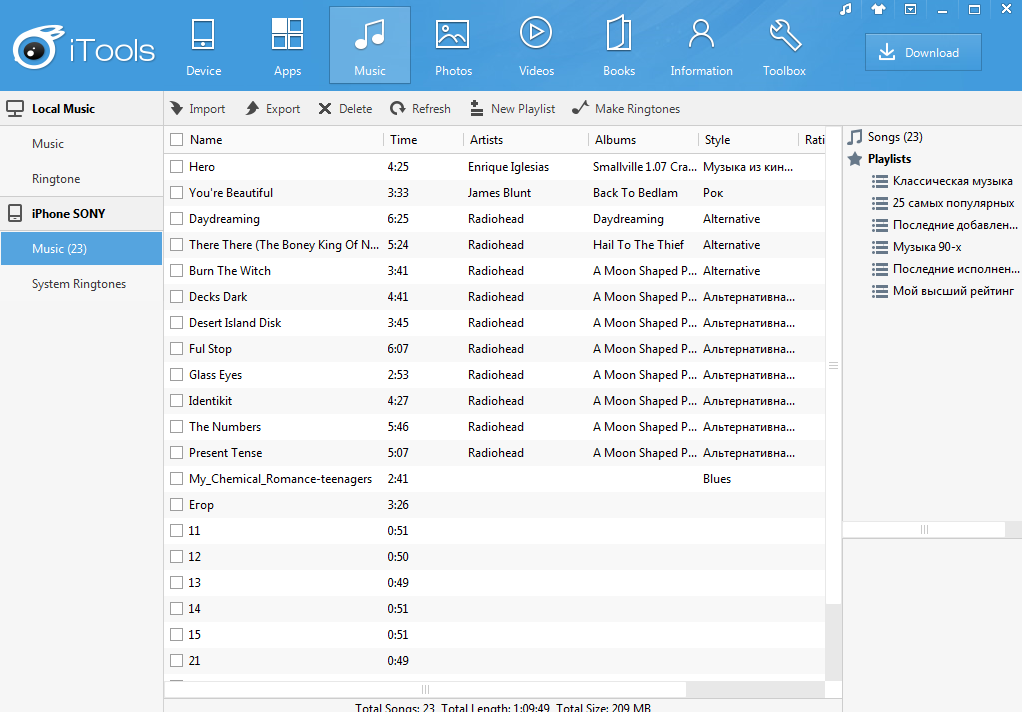Open the Books section icon
The height and width of the screenshot is (712, 1022).
(619, 35)
